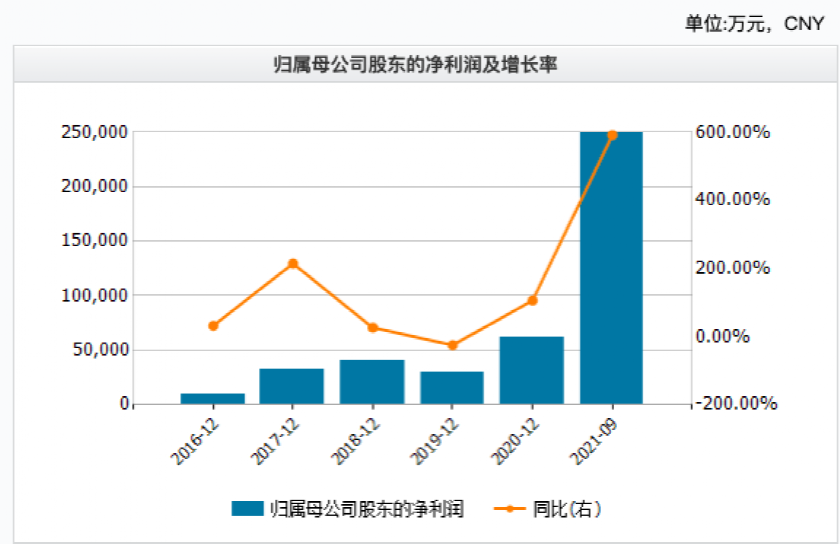Click the 2019-12 growth rate data point

tap(453, 345)
